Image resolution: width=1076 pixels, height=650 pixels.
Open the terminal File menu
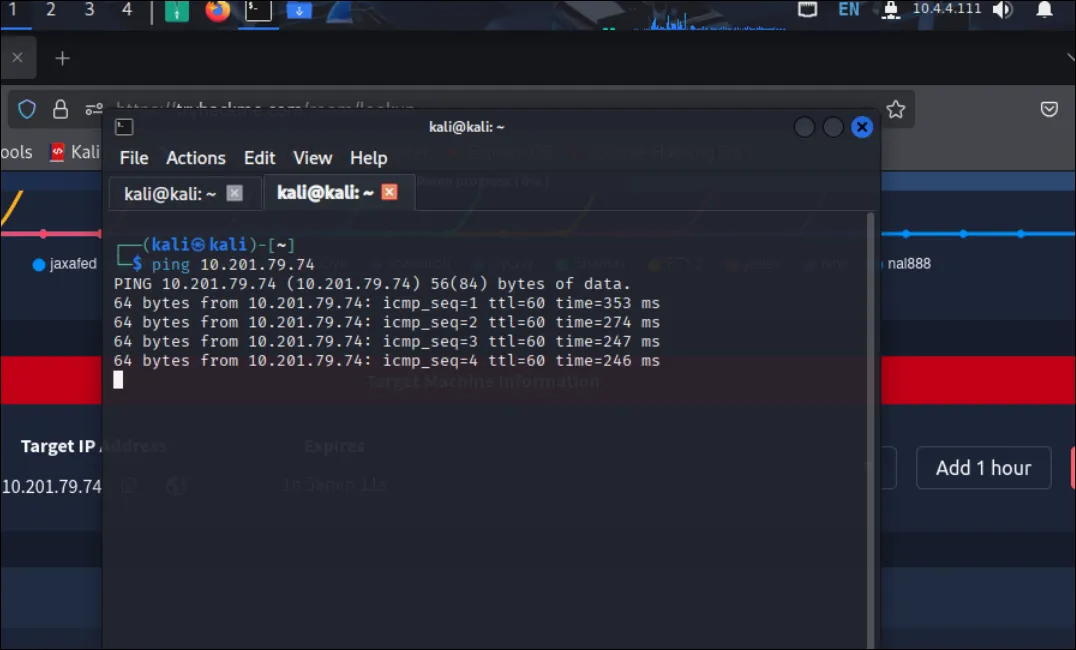pyautogui.click(x=134, y=159)
